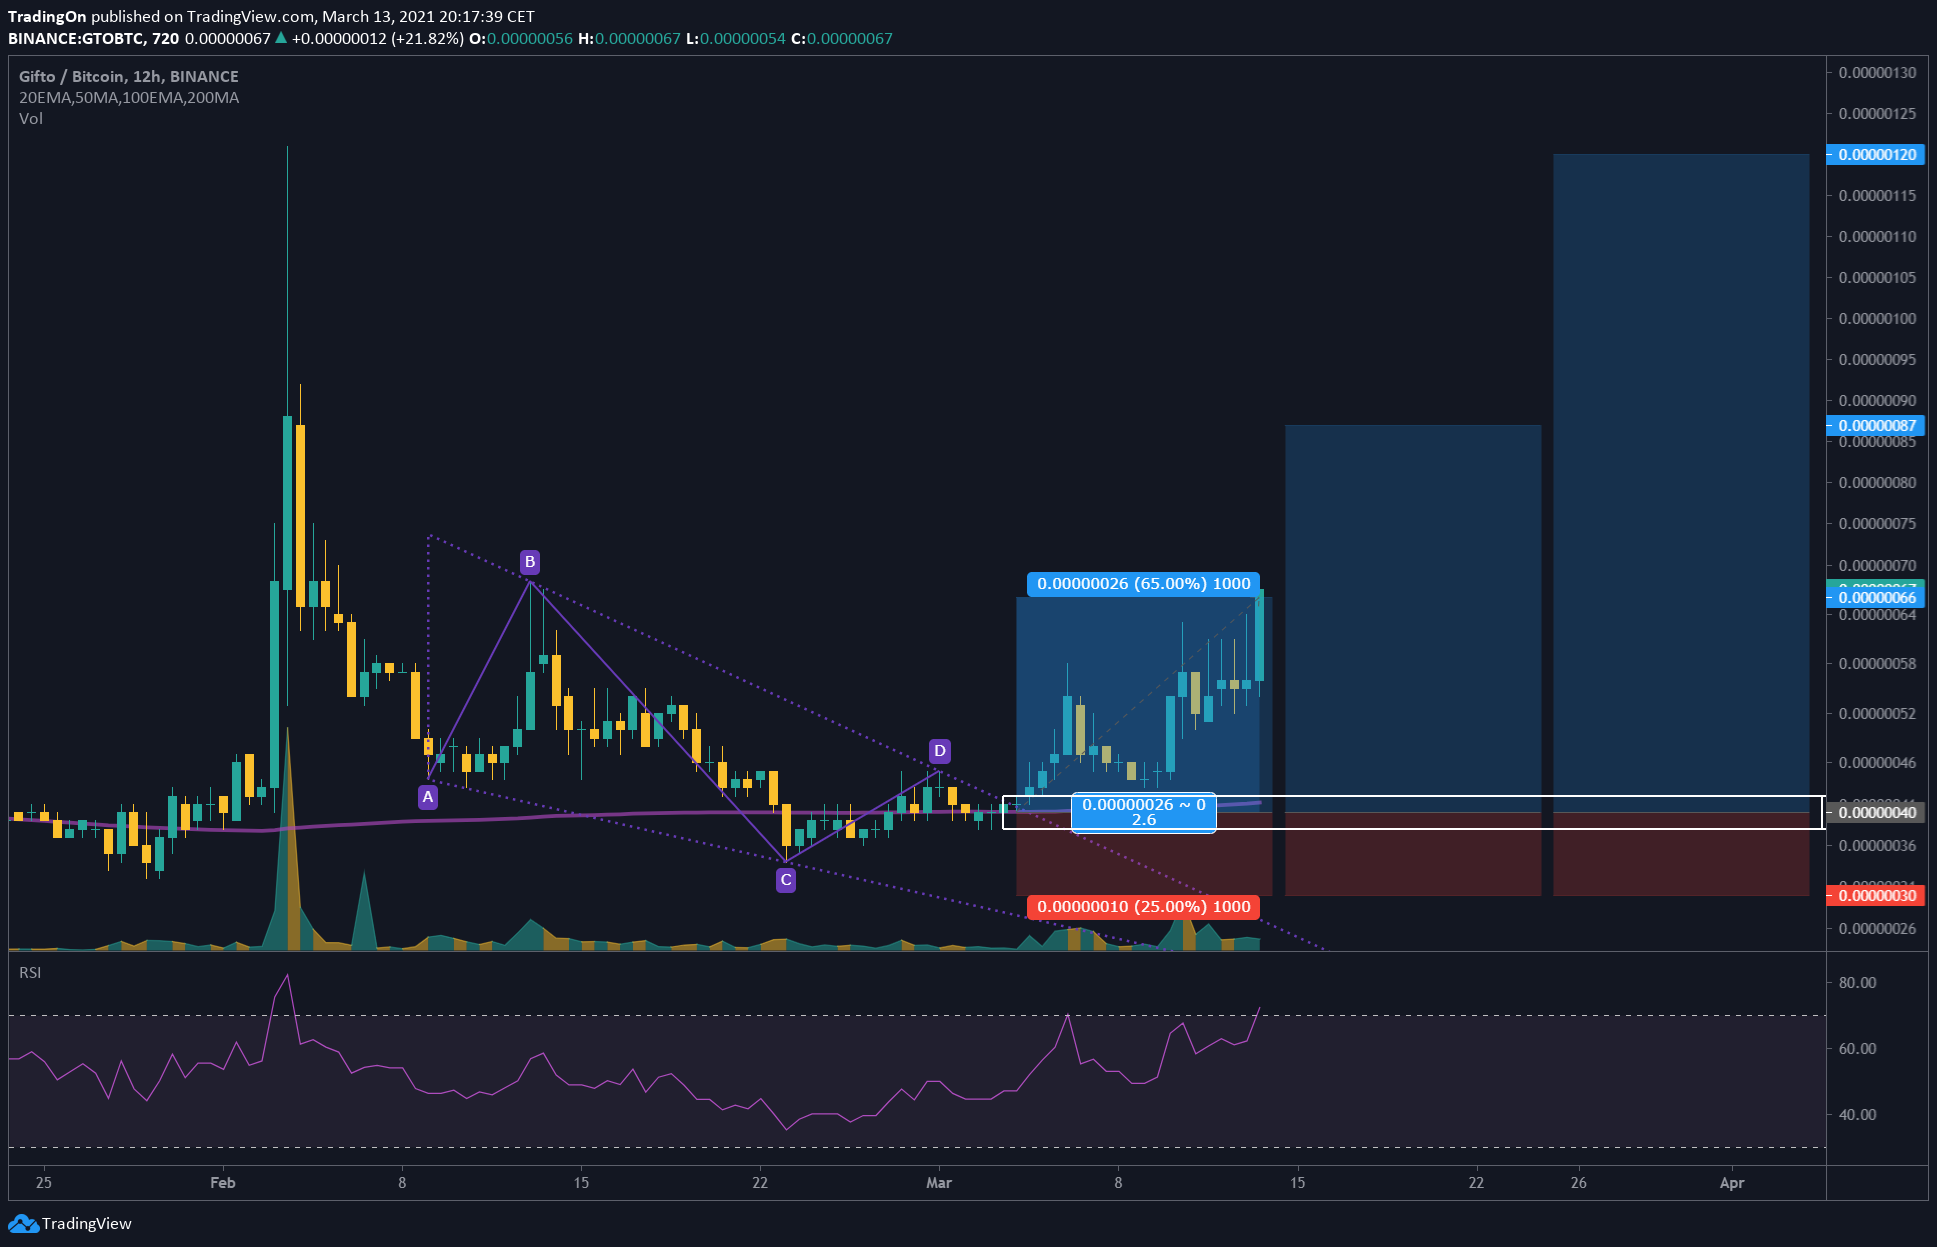
Task: Click the green up-triangle price change icon
Action: 281,38
